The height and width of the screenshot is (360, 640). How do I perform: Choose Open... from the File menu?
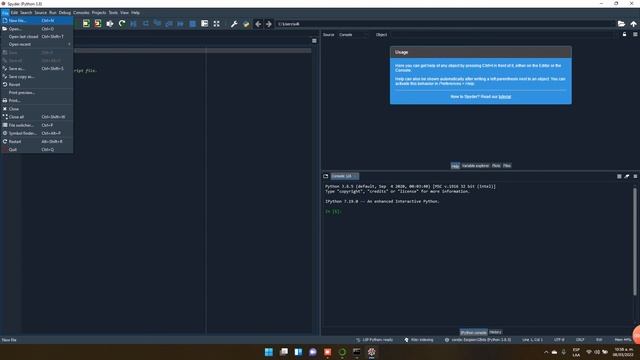pyautogui.click(x=37, y=29)
